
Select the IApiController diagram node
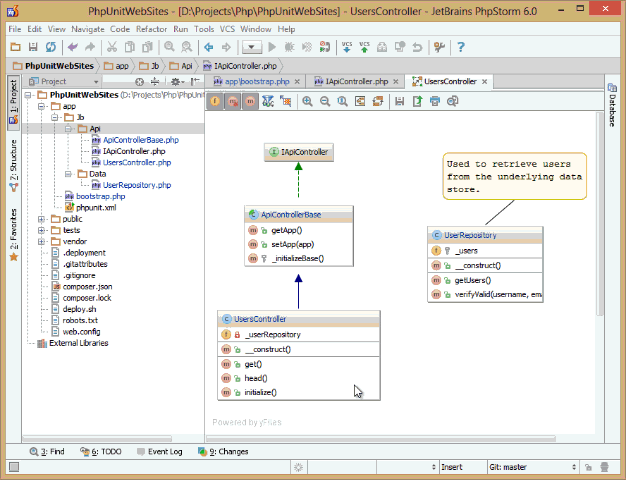(x=299, y=152)
